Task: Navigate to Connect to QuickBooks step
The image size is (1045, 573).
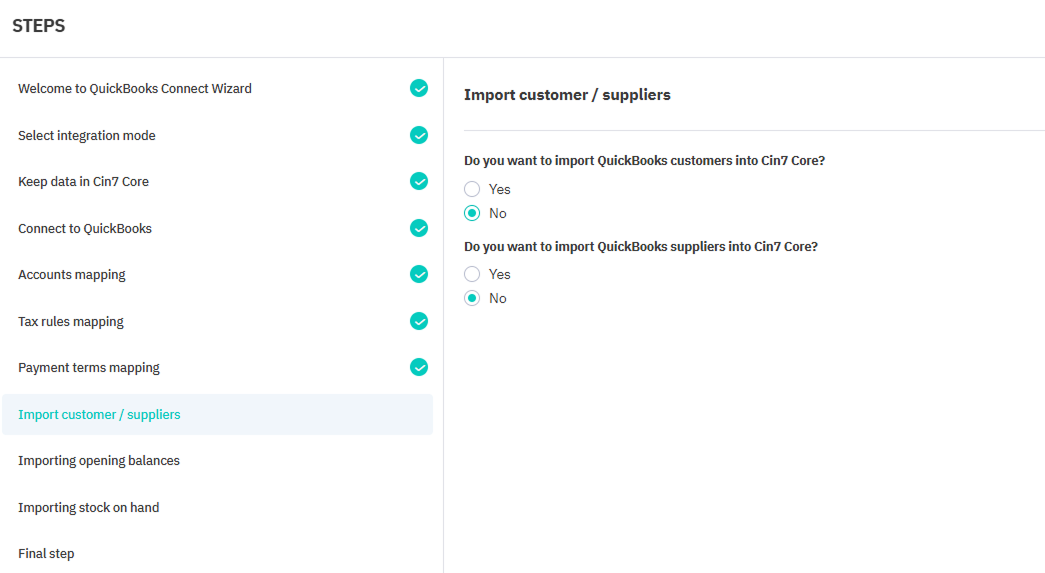Action: 85,229
